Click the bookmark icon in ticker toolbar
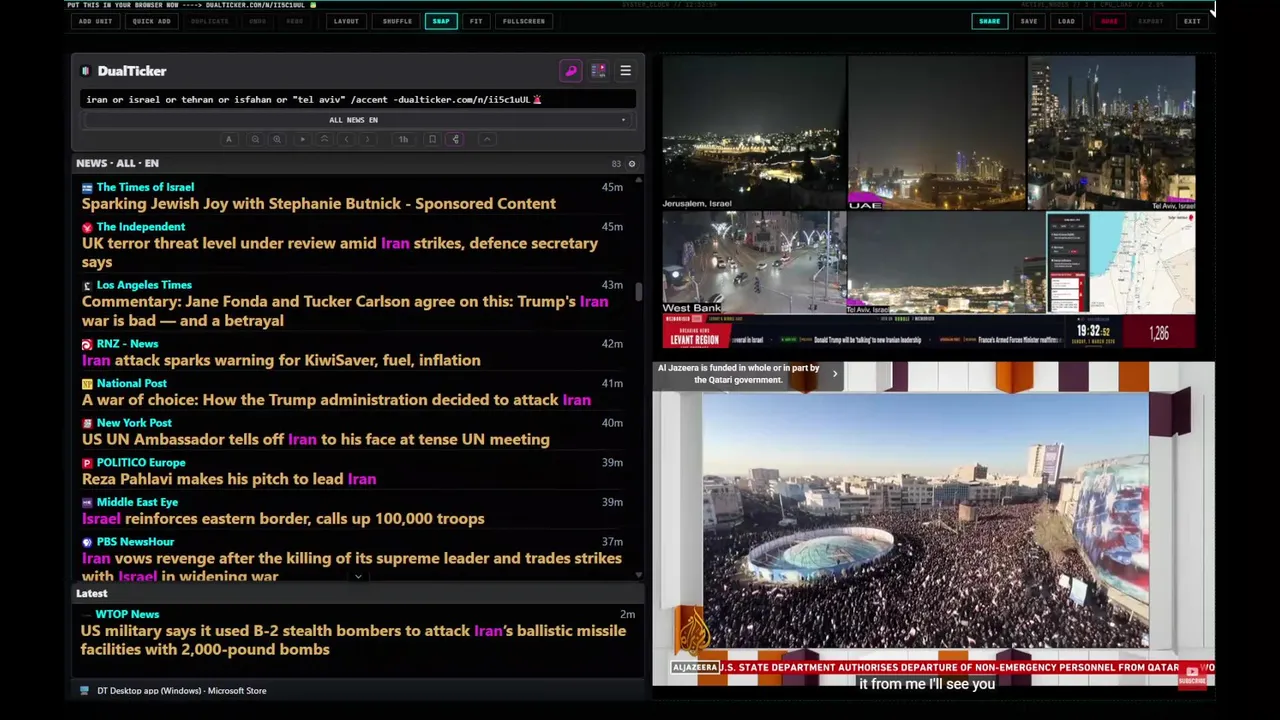The width and height of the screenshot is (1280, 720). [432, 140]
